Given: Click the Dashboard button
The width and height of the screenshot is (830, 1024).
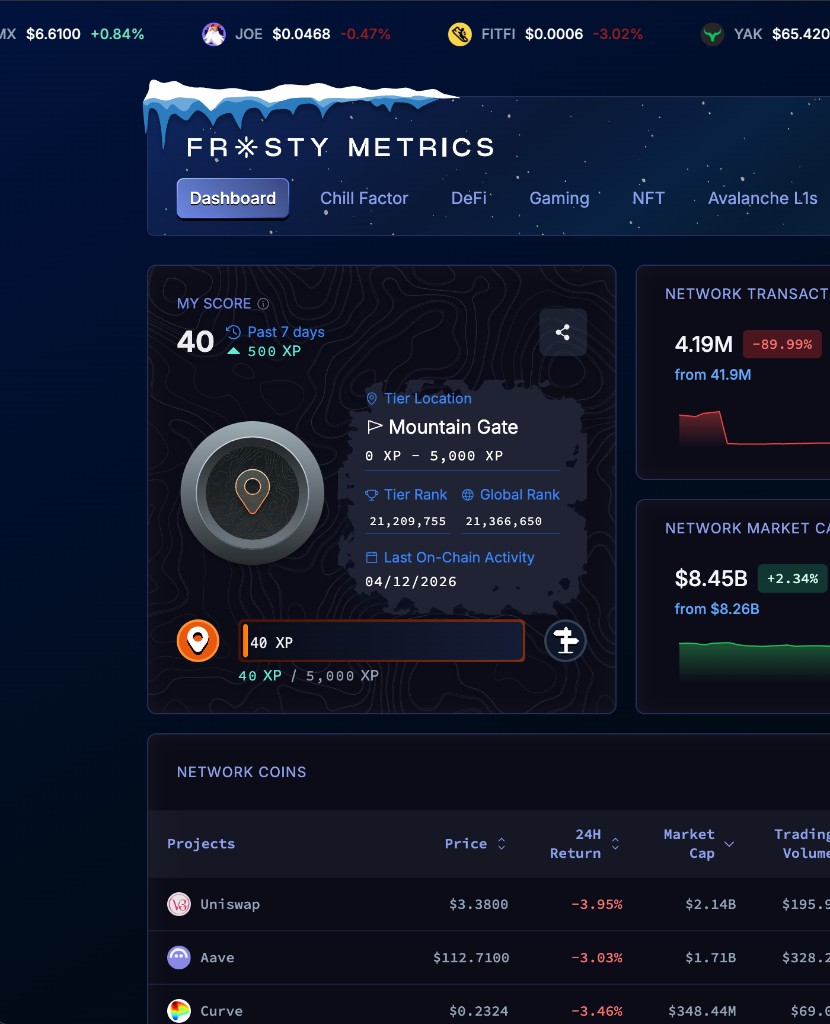Looking at the screenshot, I should (232, 198).
